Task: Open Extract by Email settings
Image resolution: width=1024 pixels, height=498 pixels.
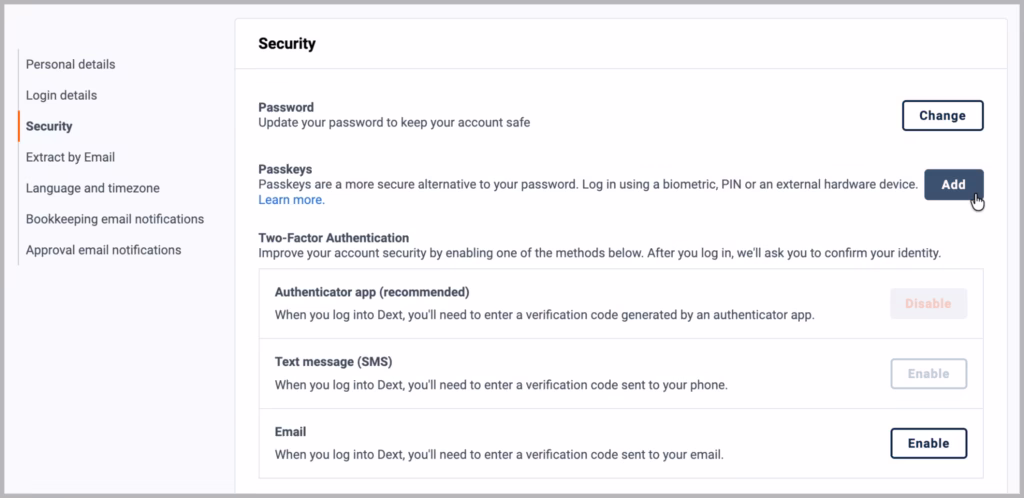Action: 71,157
